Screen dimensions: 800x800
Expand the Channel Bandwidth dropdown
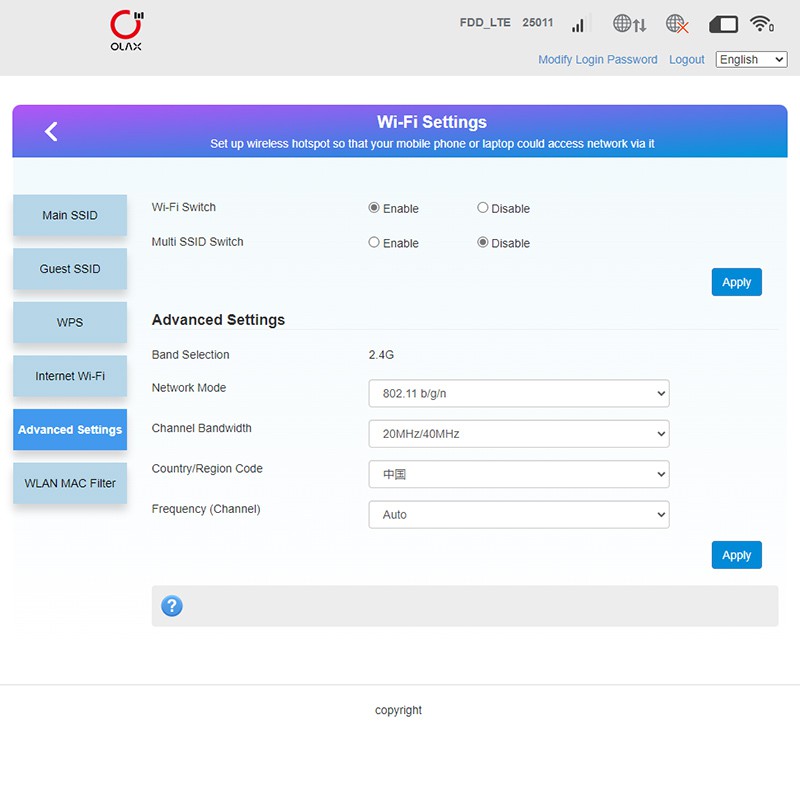[x=518, y=434]
